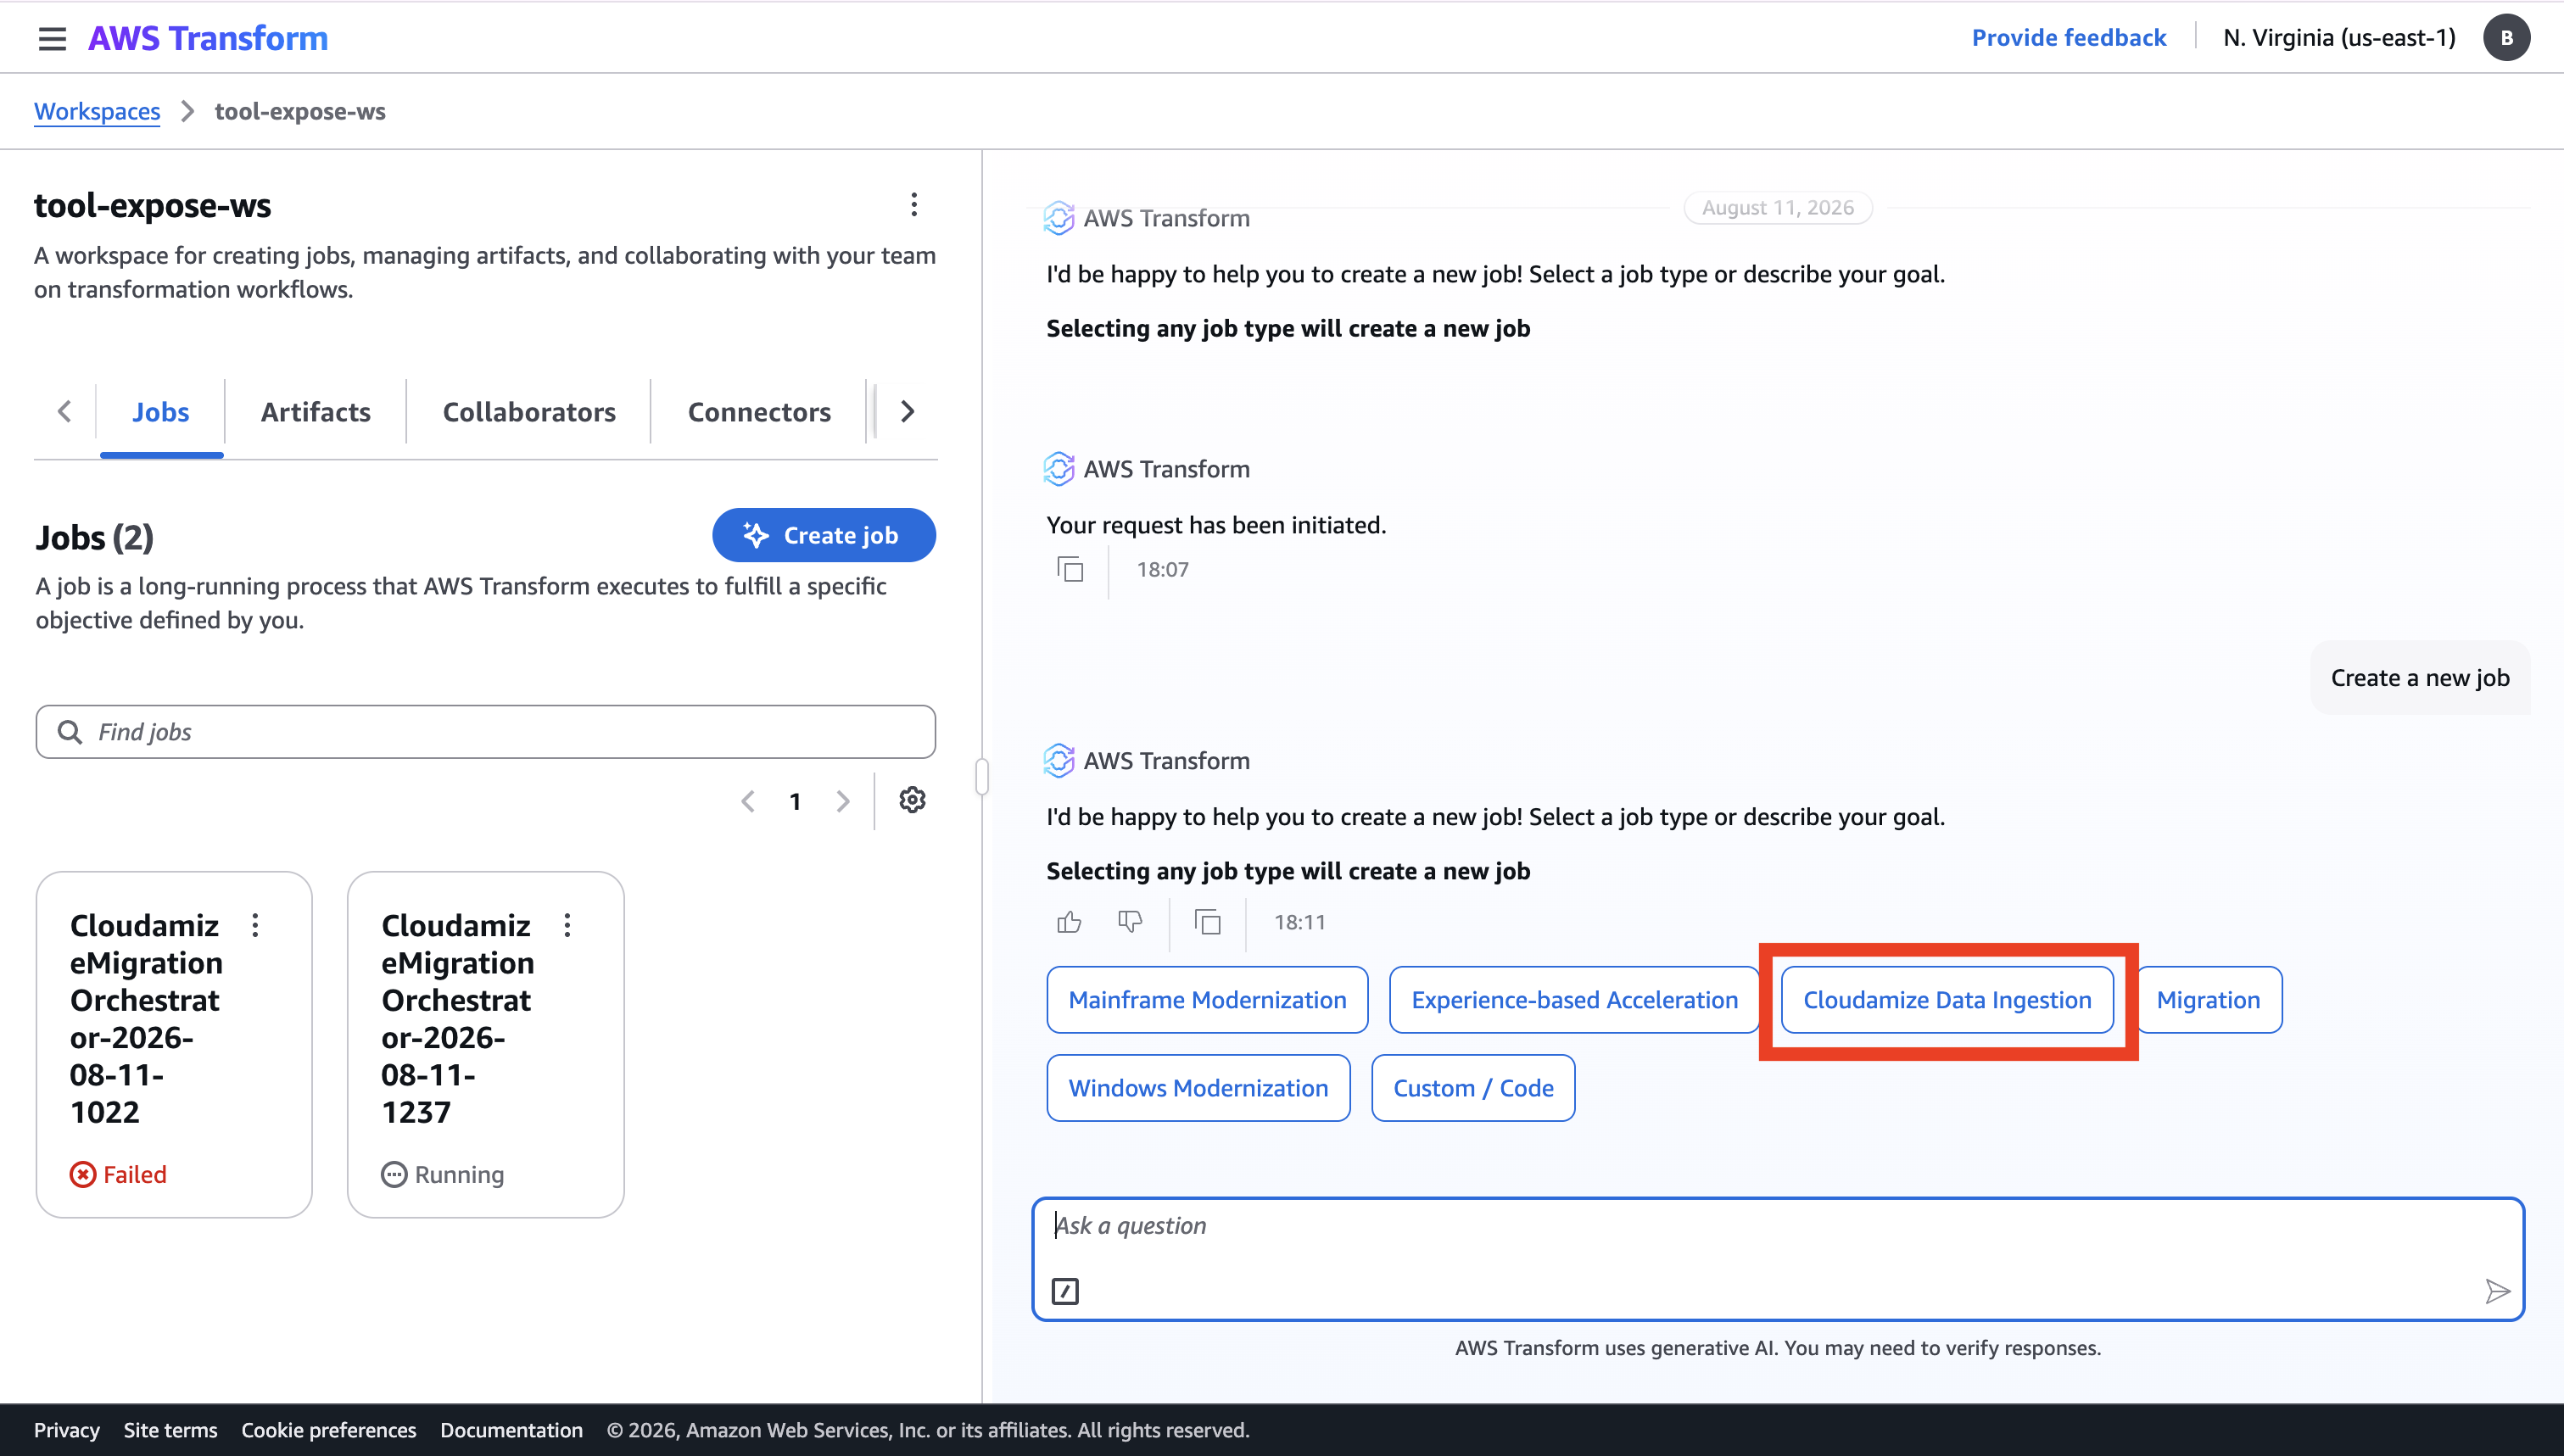Copy the 18:11 response message
The width and height of the screenshot is (2564, 1456).
(1208, 921)
